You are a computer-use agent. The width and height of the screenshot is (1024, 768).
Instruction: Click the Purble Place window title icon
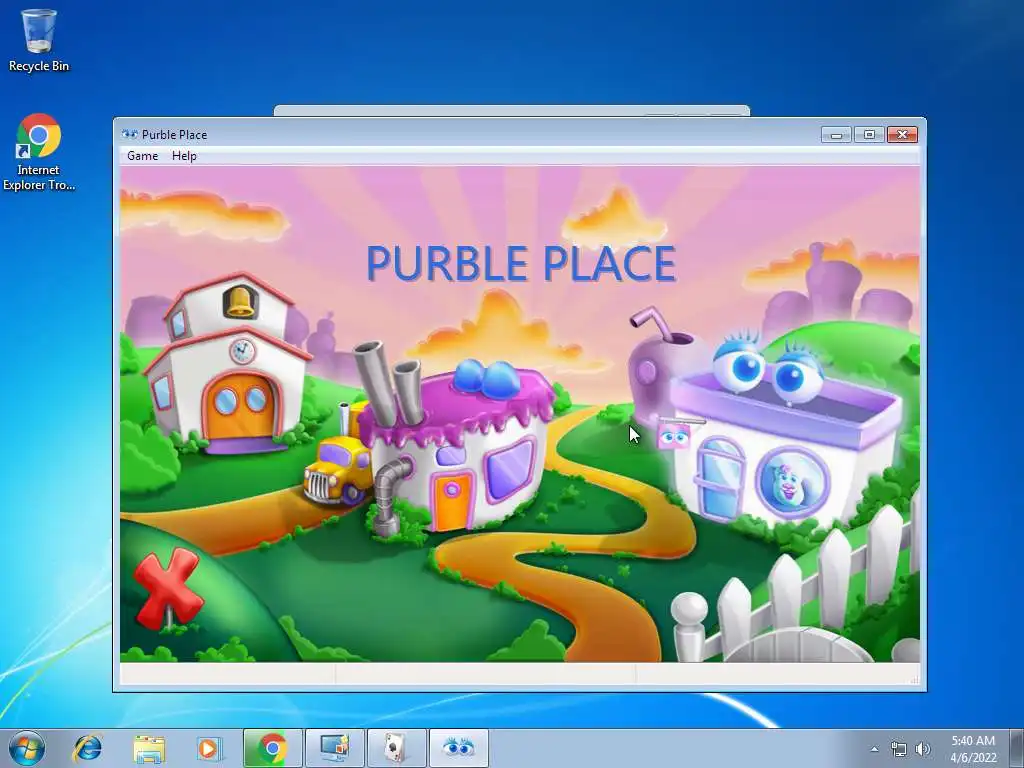pyautogui.click(x=130, y=135)
